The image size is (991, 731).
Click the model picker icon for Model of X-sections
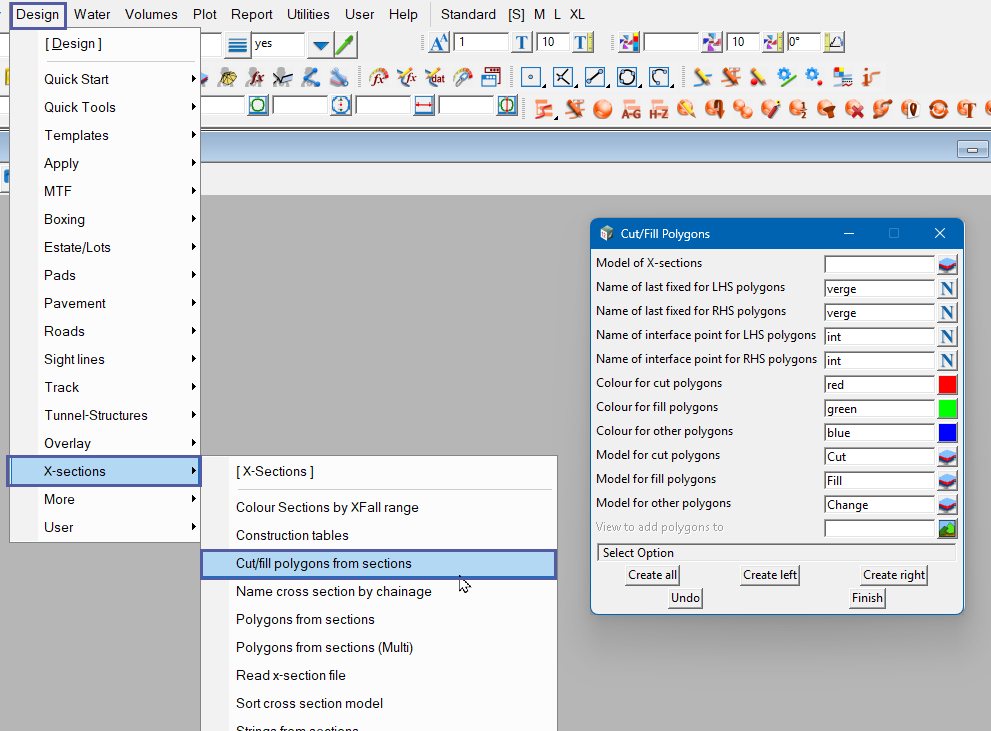[x=947, y=265]
